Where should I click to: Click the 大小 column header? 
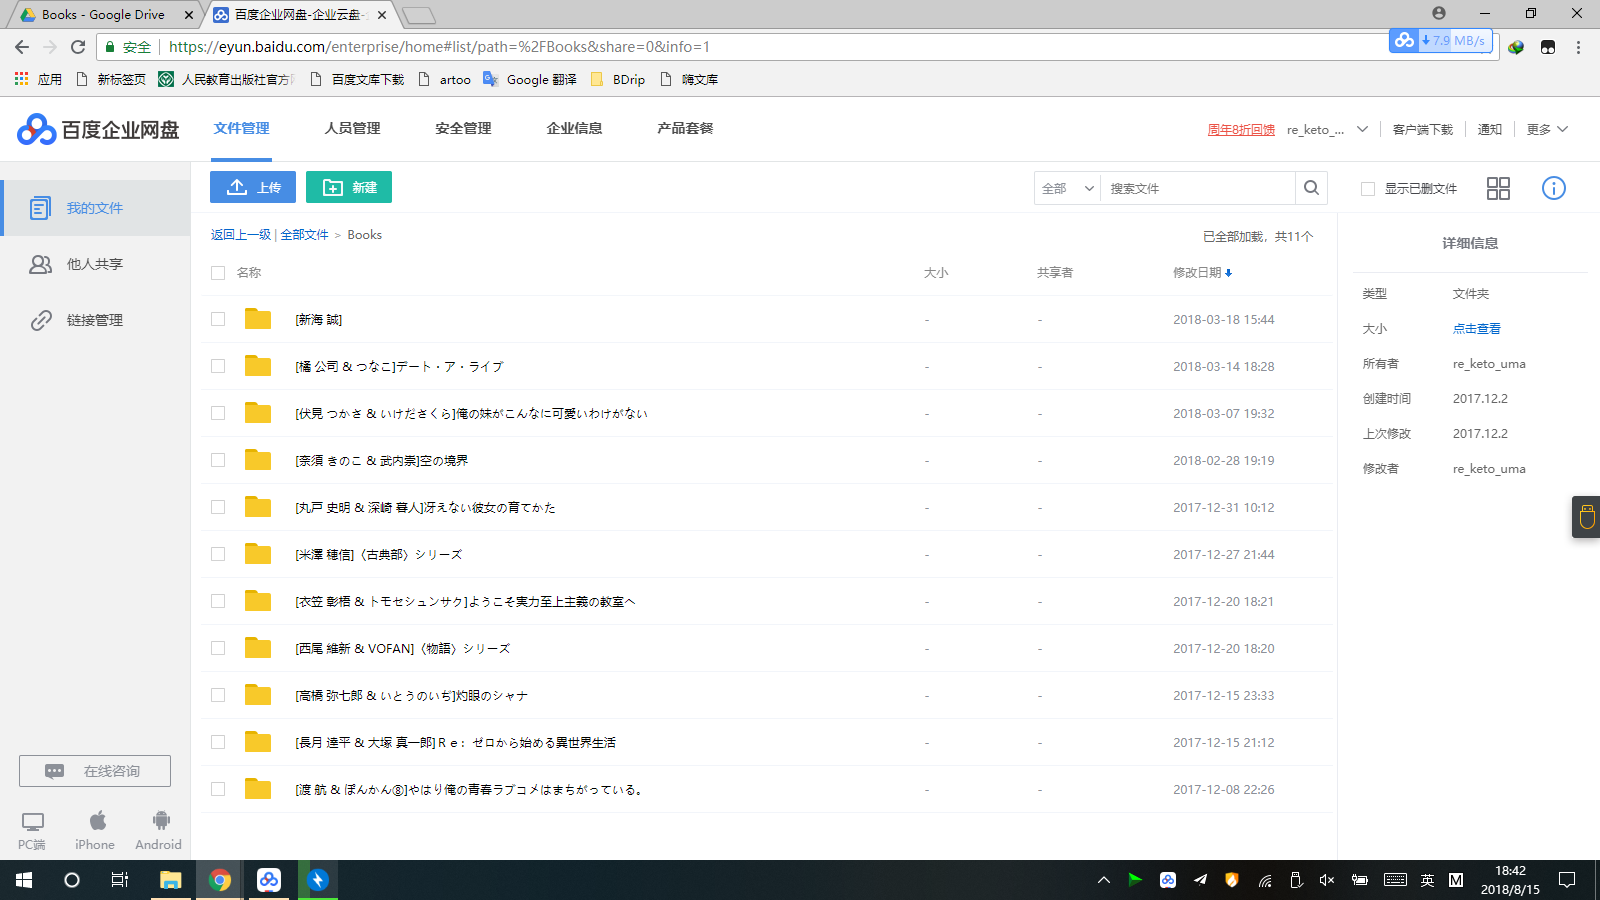936,273
